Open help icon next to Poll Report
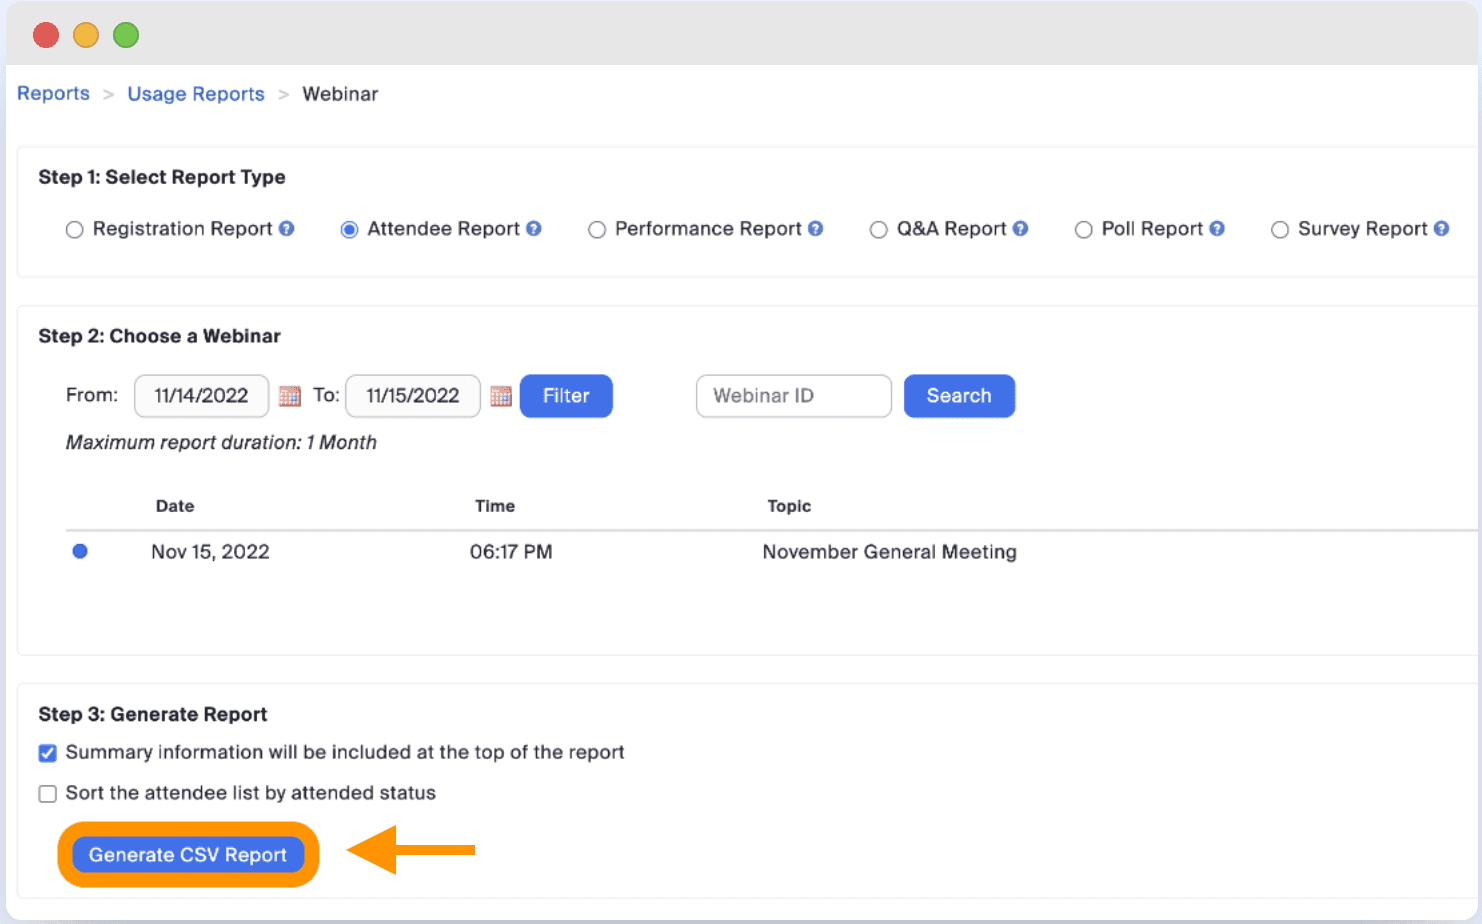The height and width of the screenshot is (924, 1482). (x=1217, y=229)
